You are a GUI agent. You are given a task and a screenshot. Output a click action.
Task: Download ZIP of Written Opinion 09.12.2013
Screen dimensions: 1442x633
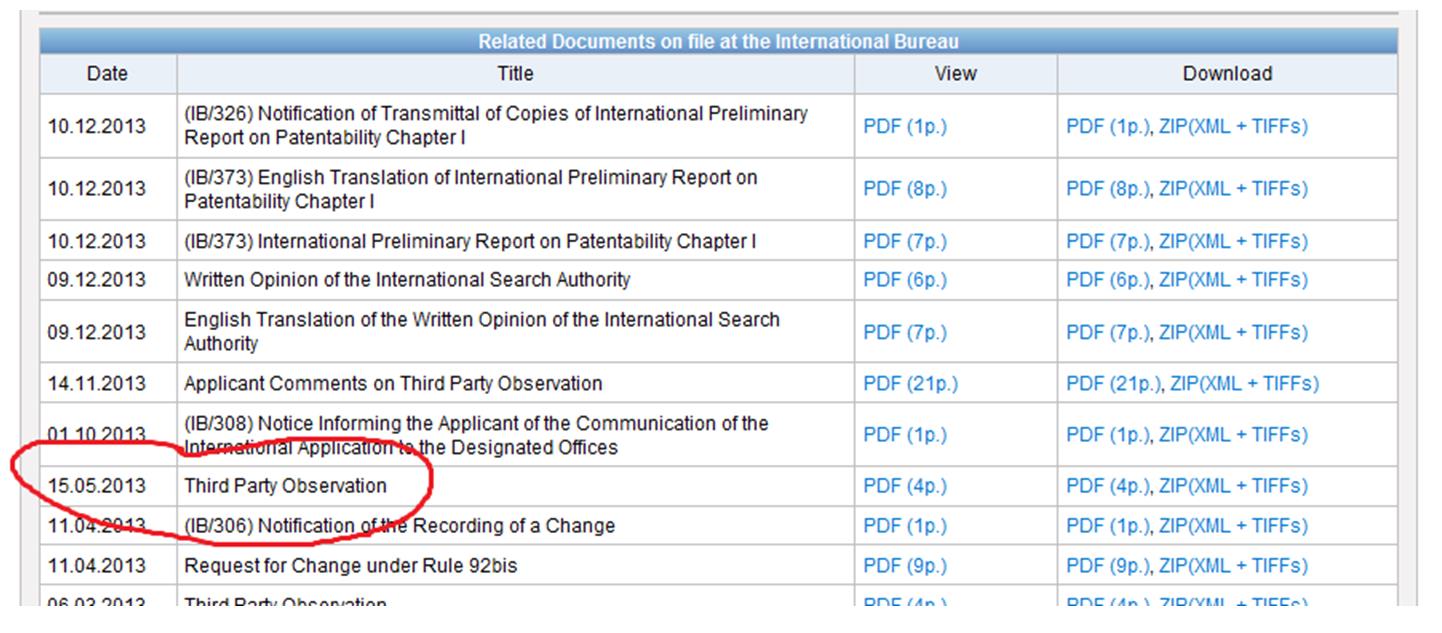[x=1232, y=281]
